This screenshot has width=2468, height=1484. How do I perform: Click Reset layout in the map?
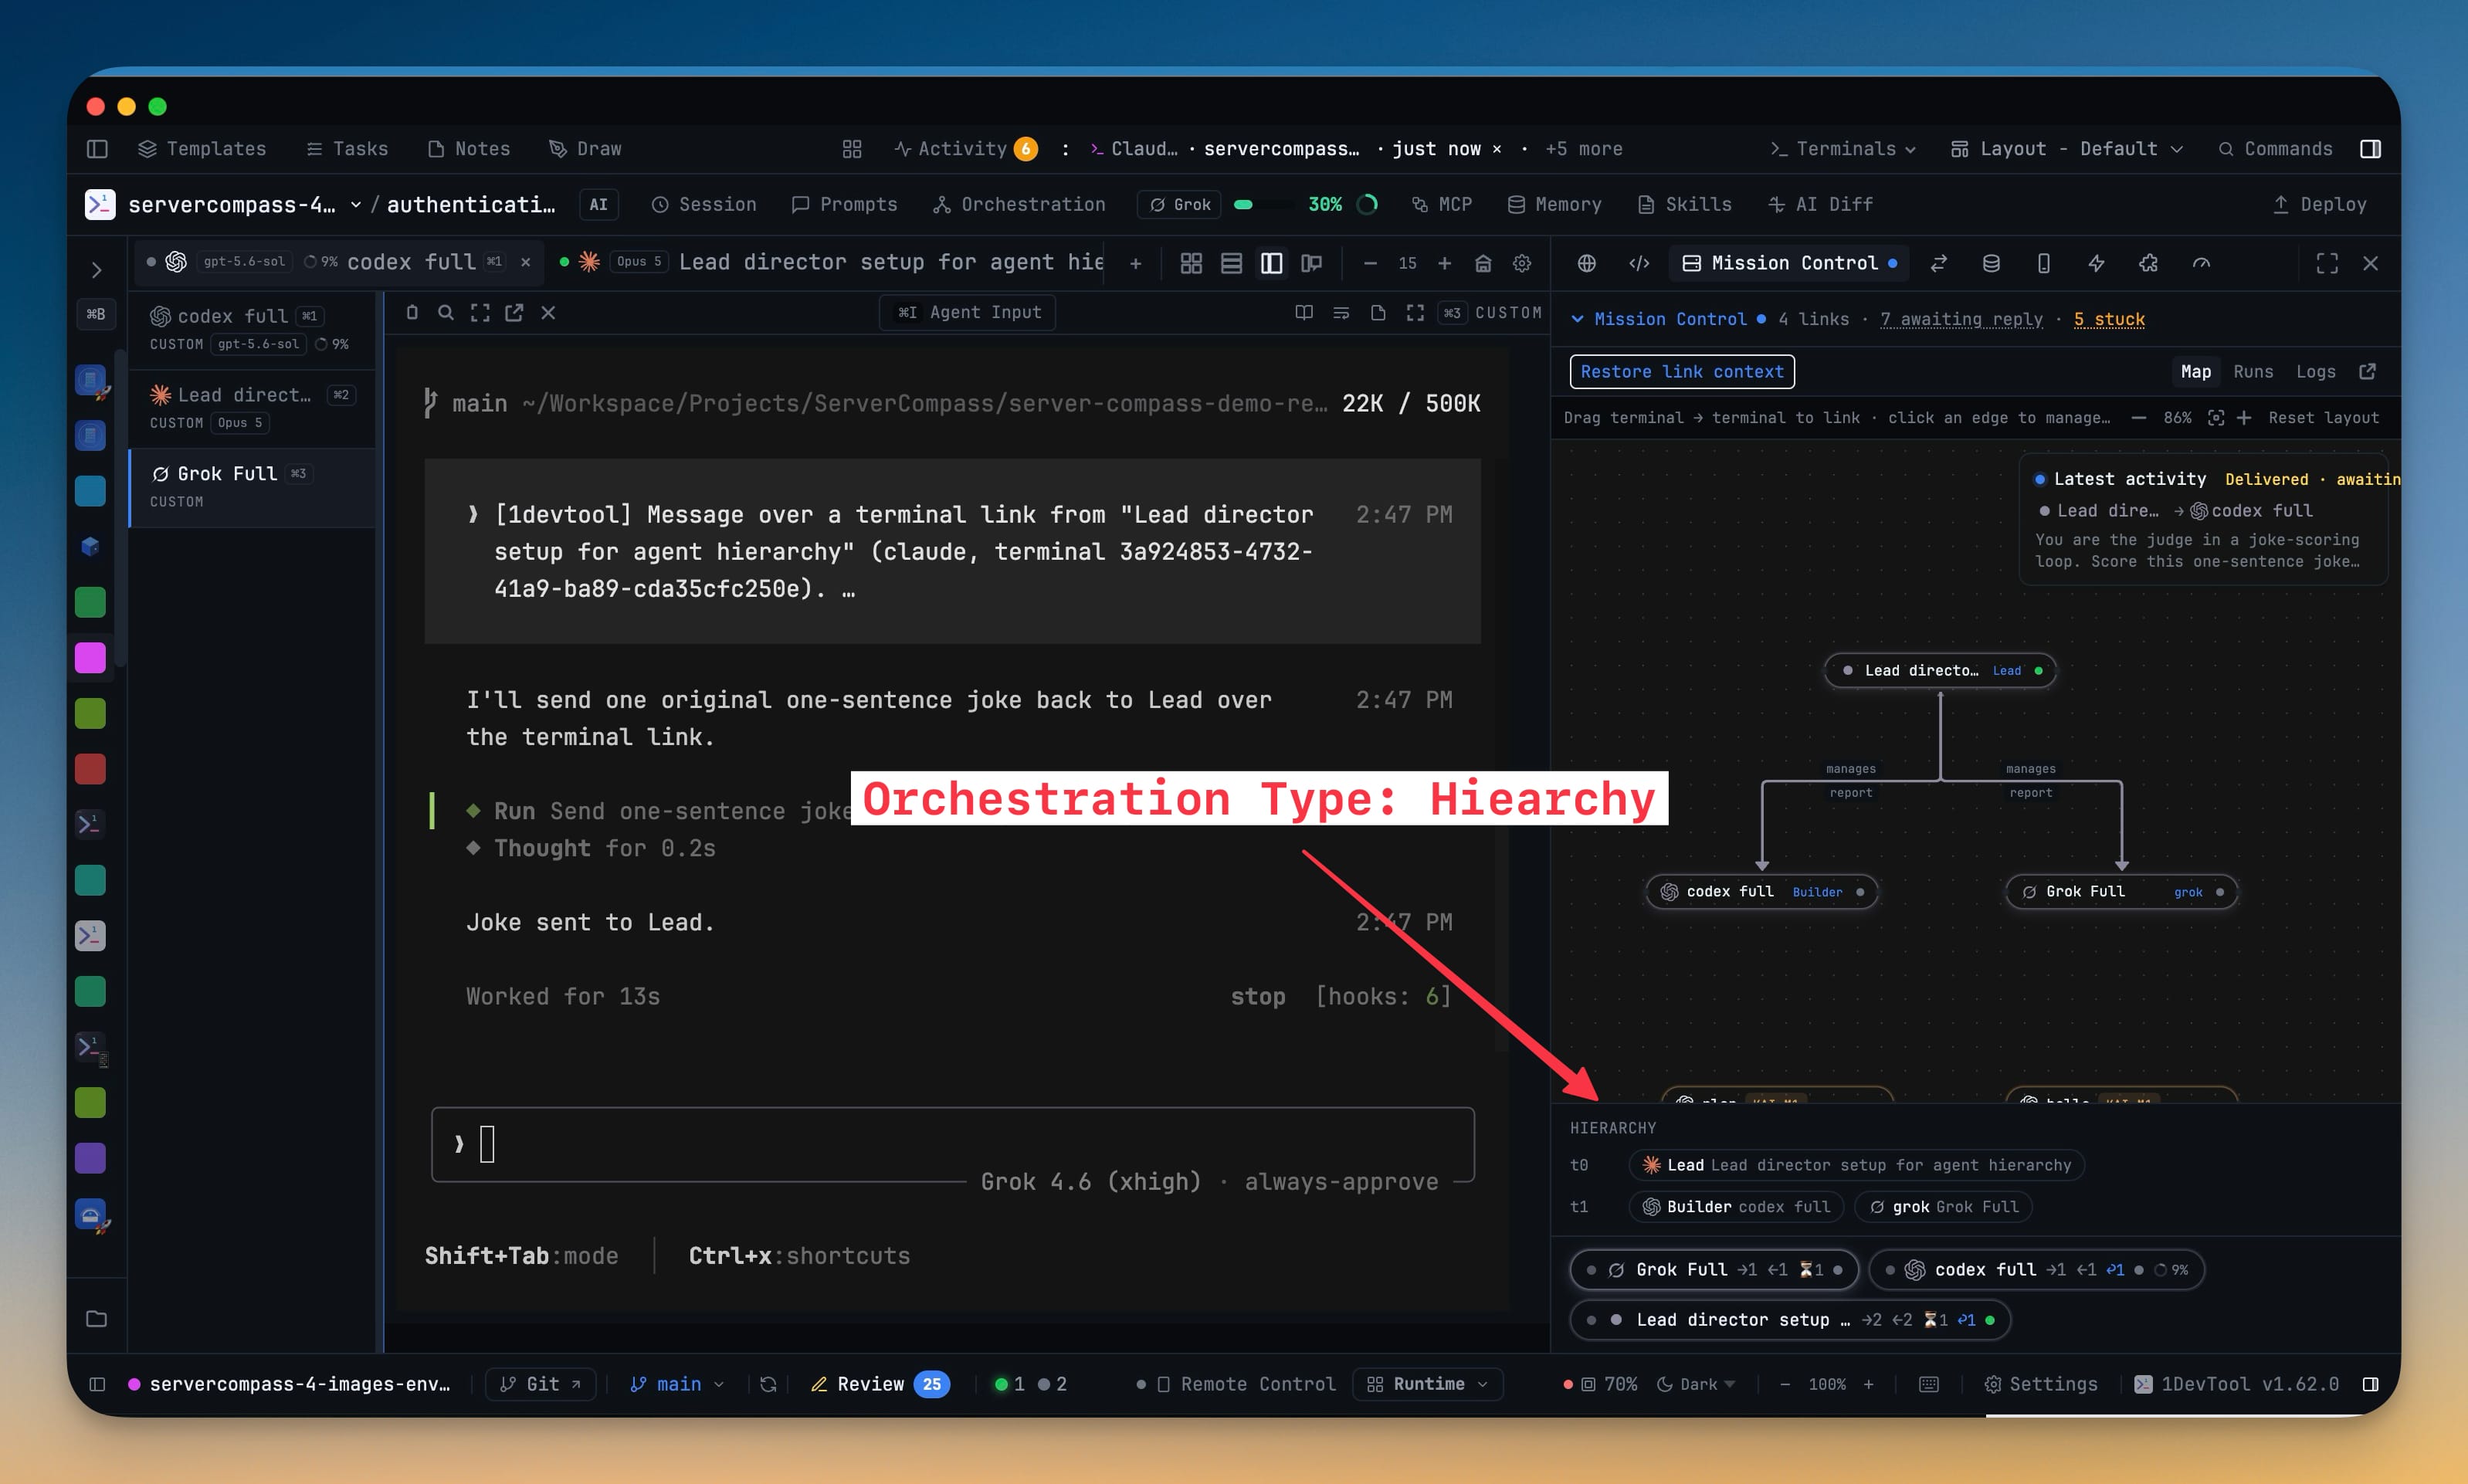2323,418
